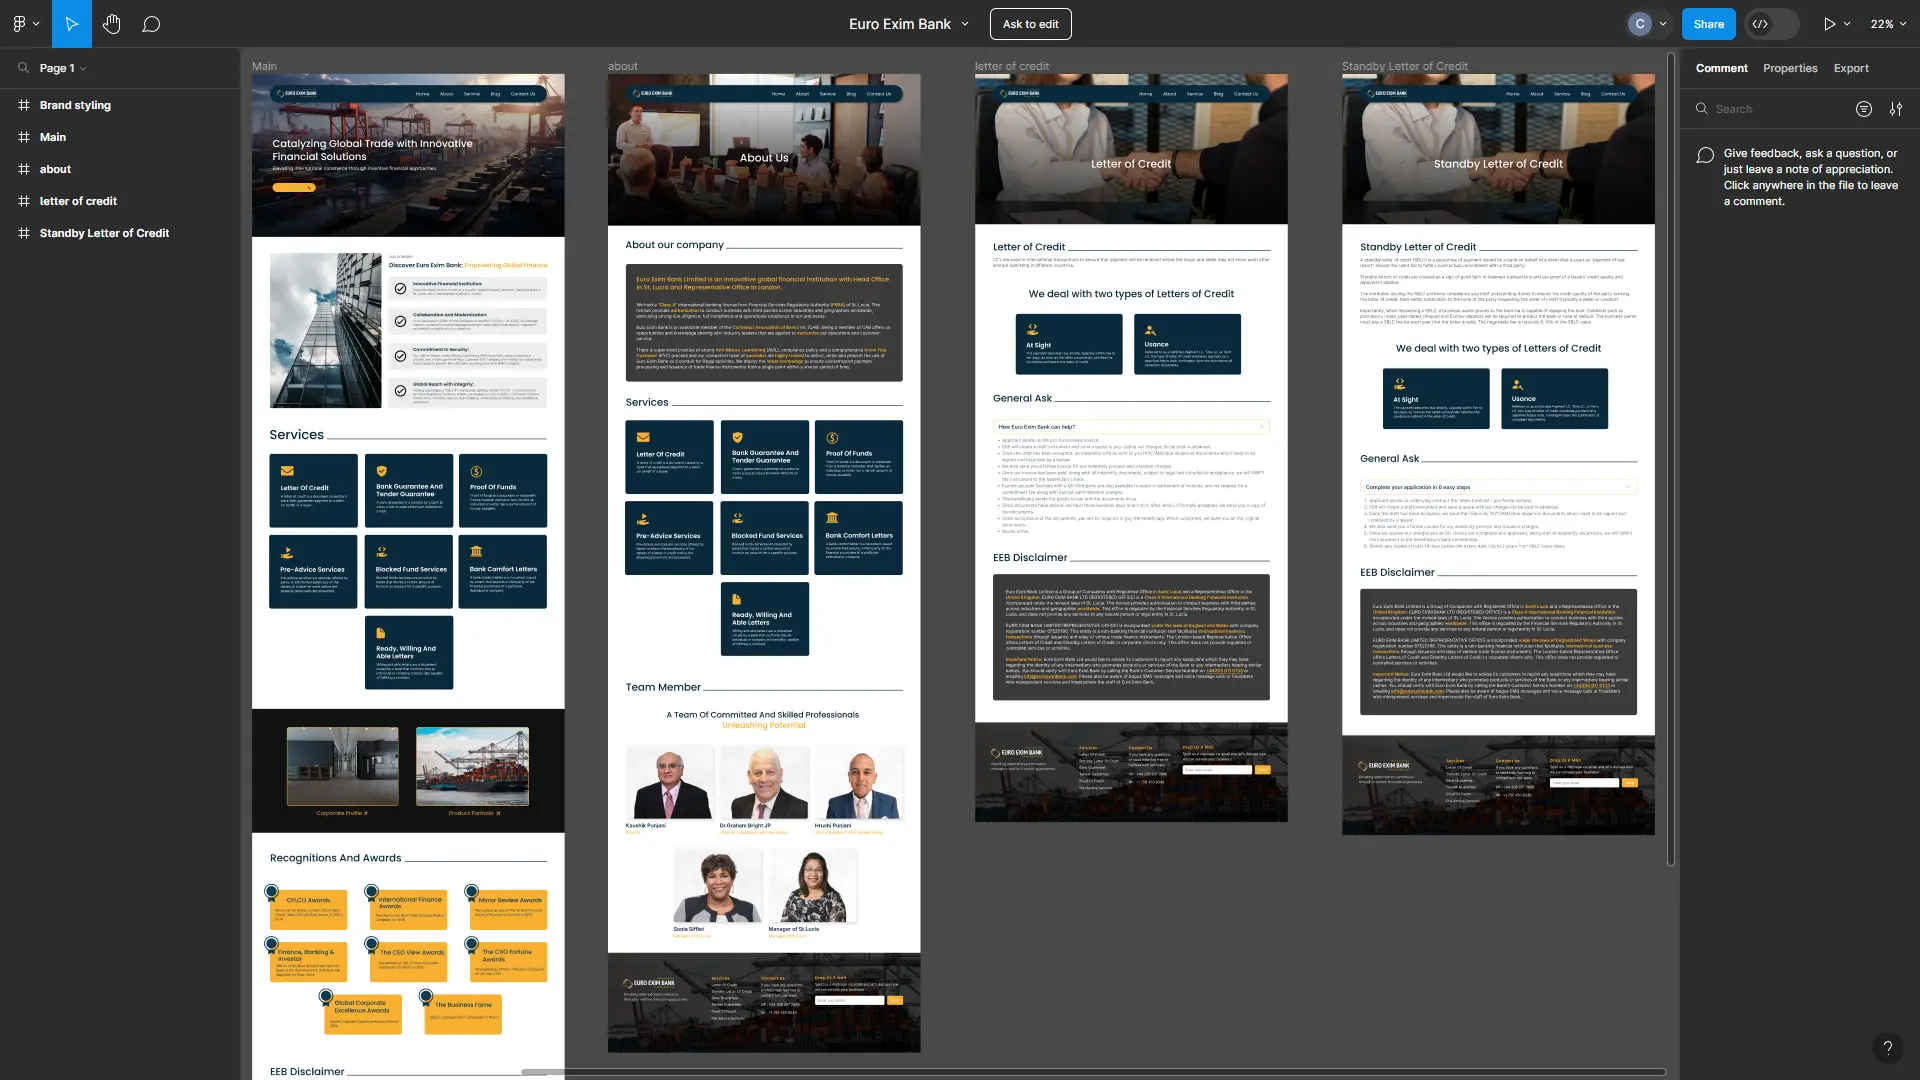Click At Sight card in letter of credit frame
Image resolution: width=1920 pixels, height=1080 pixels.
pyautogui.click(x=1068, y=344)
